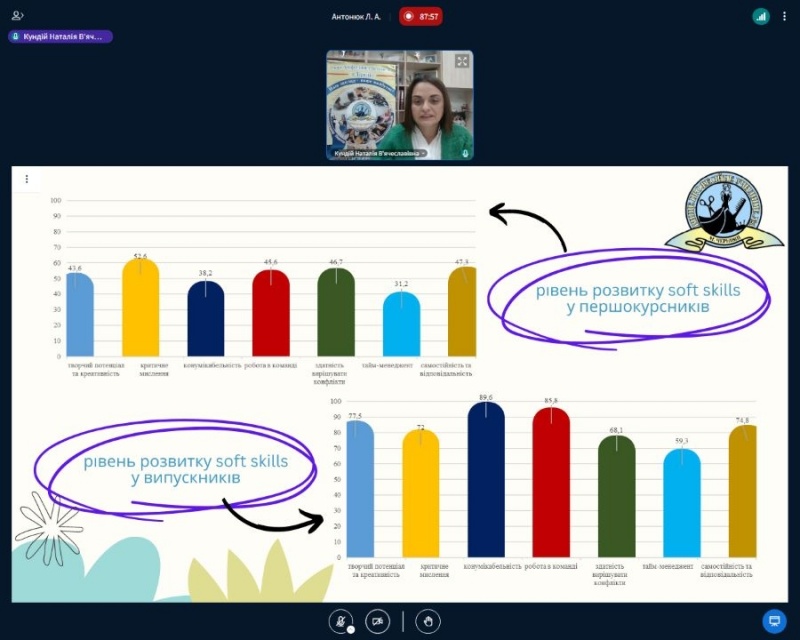Click the microphone icon on presenter's video tile
Image resolution: width=800 pixels, height=640 pixels.
click(x=465, y=153)
